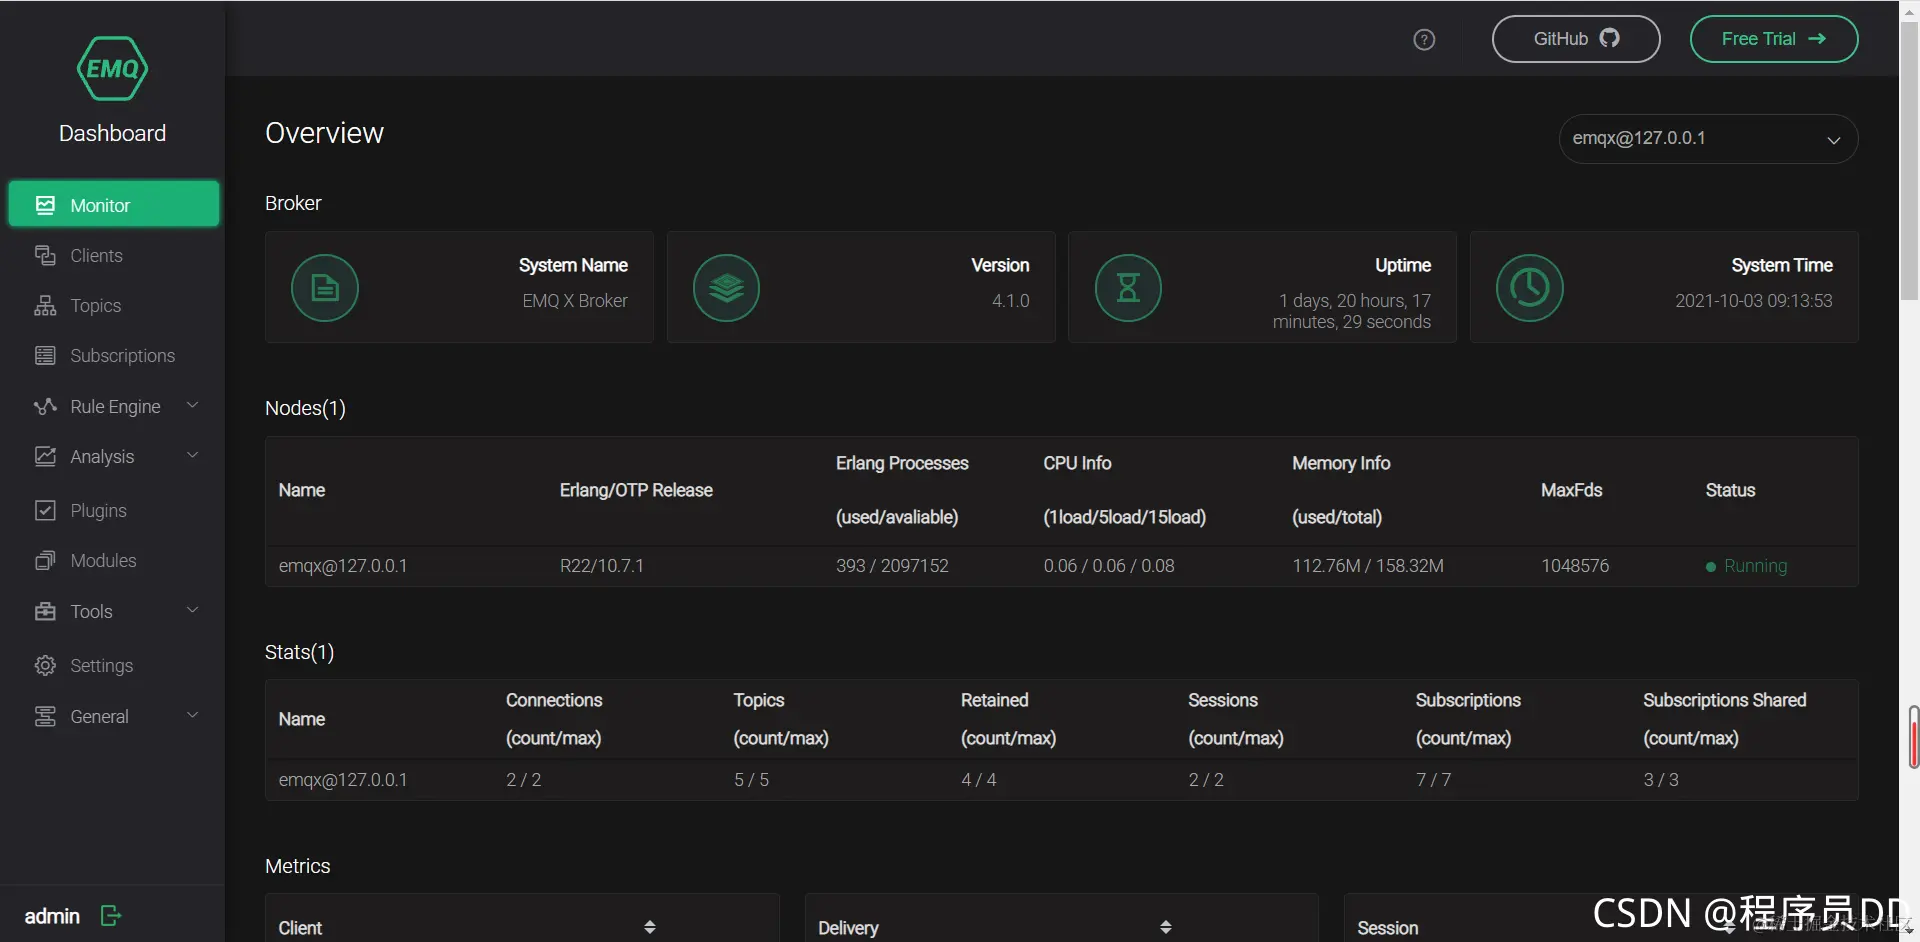
Task: Click the Version layers icon
Action: click(726, 288)
